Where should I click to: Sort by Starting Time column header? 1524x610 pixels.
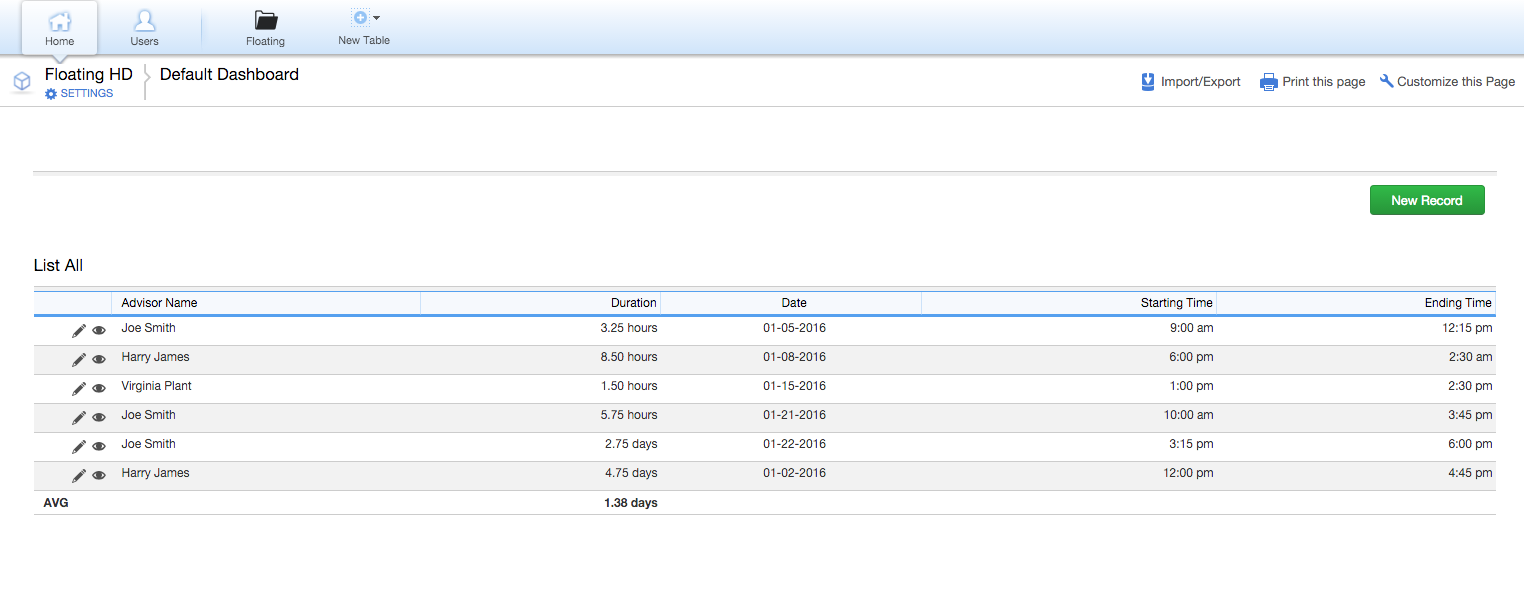1176,303
